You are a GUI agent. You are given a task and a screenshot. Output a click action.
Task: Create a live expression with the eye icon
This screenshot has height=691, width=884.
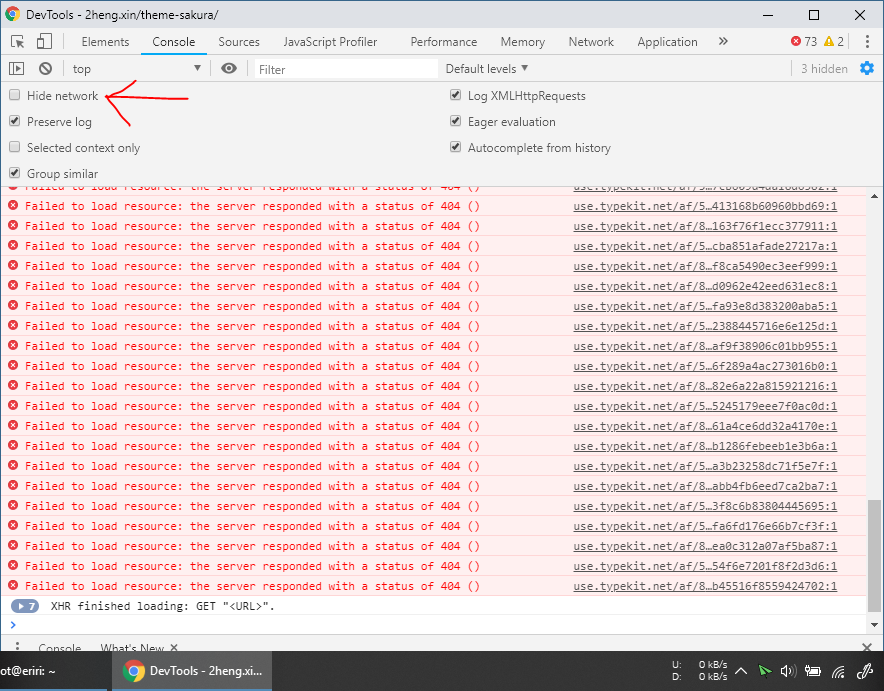click(x=228, y=69)
